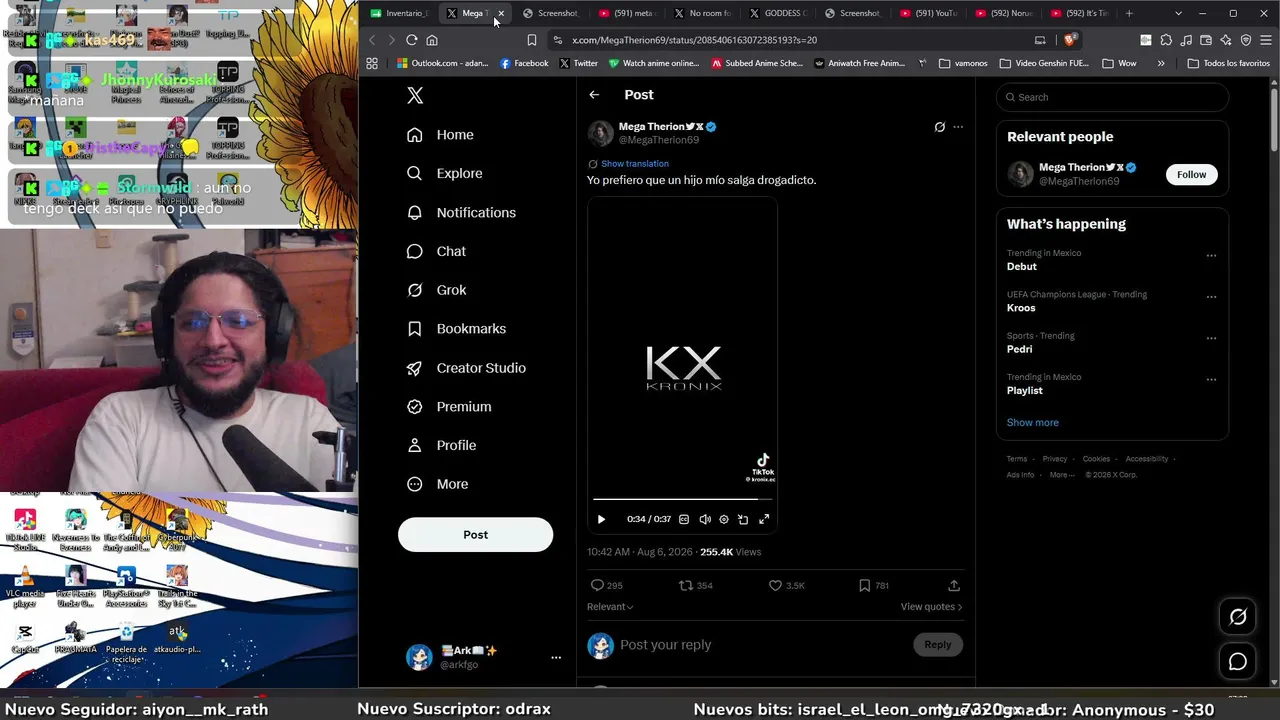
Task: Click the X search box
Action: pos(1112,97)
